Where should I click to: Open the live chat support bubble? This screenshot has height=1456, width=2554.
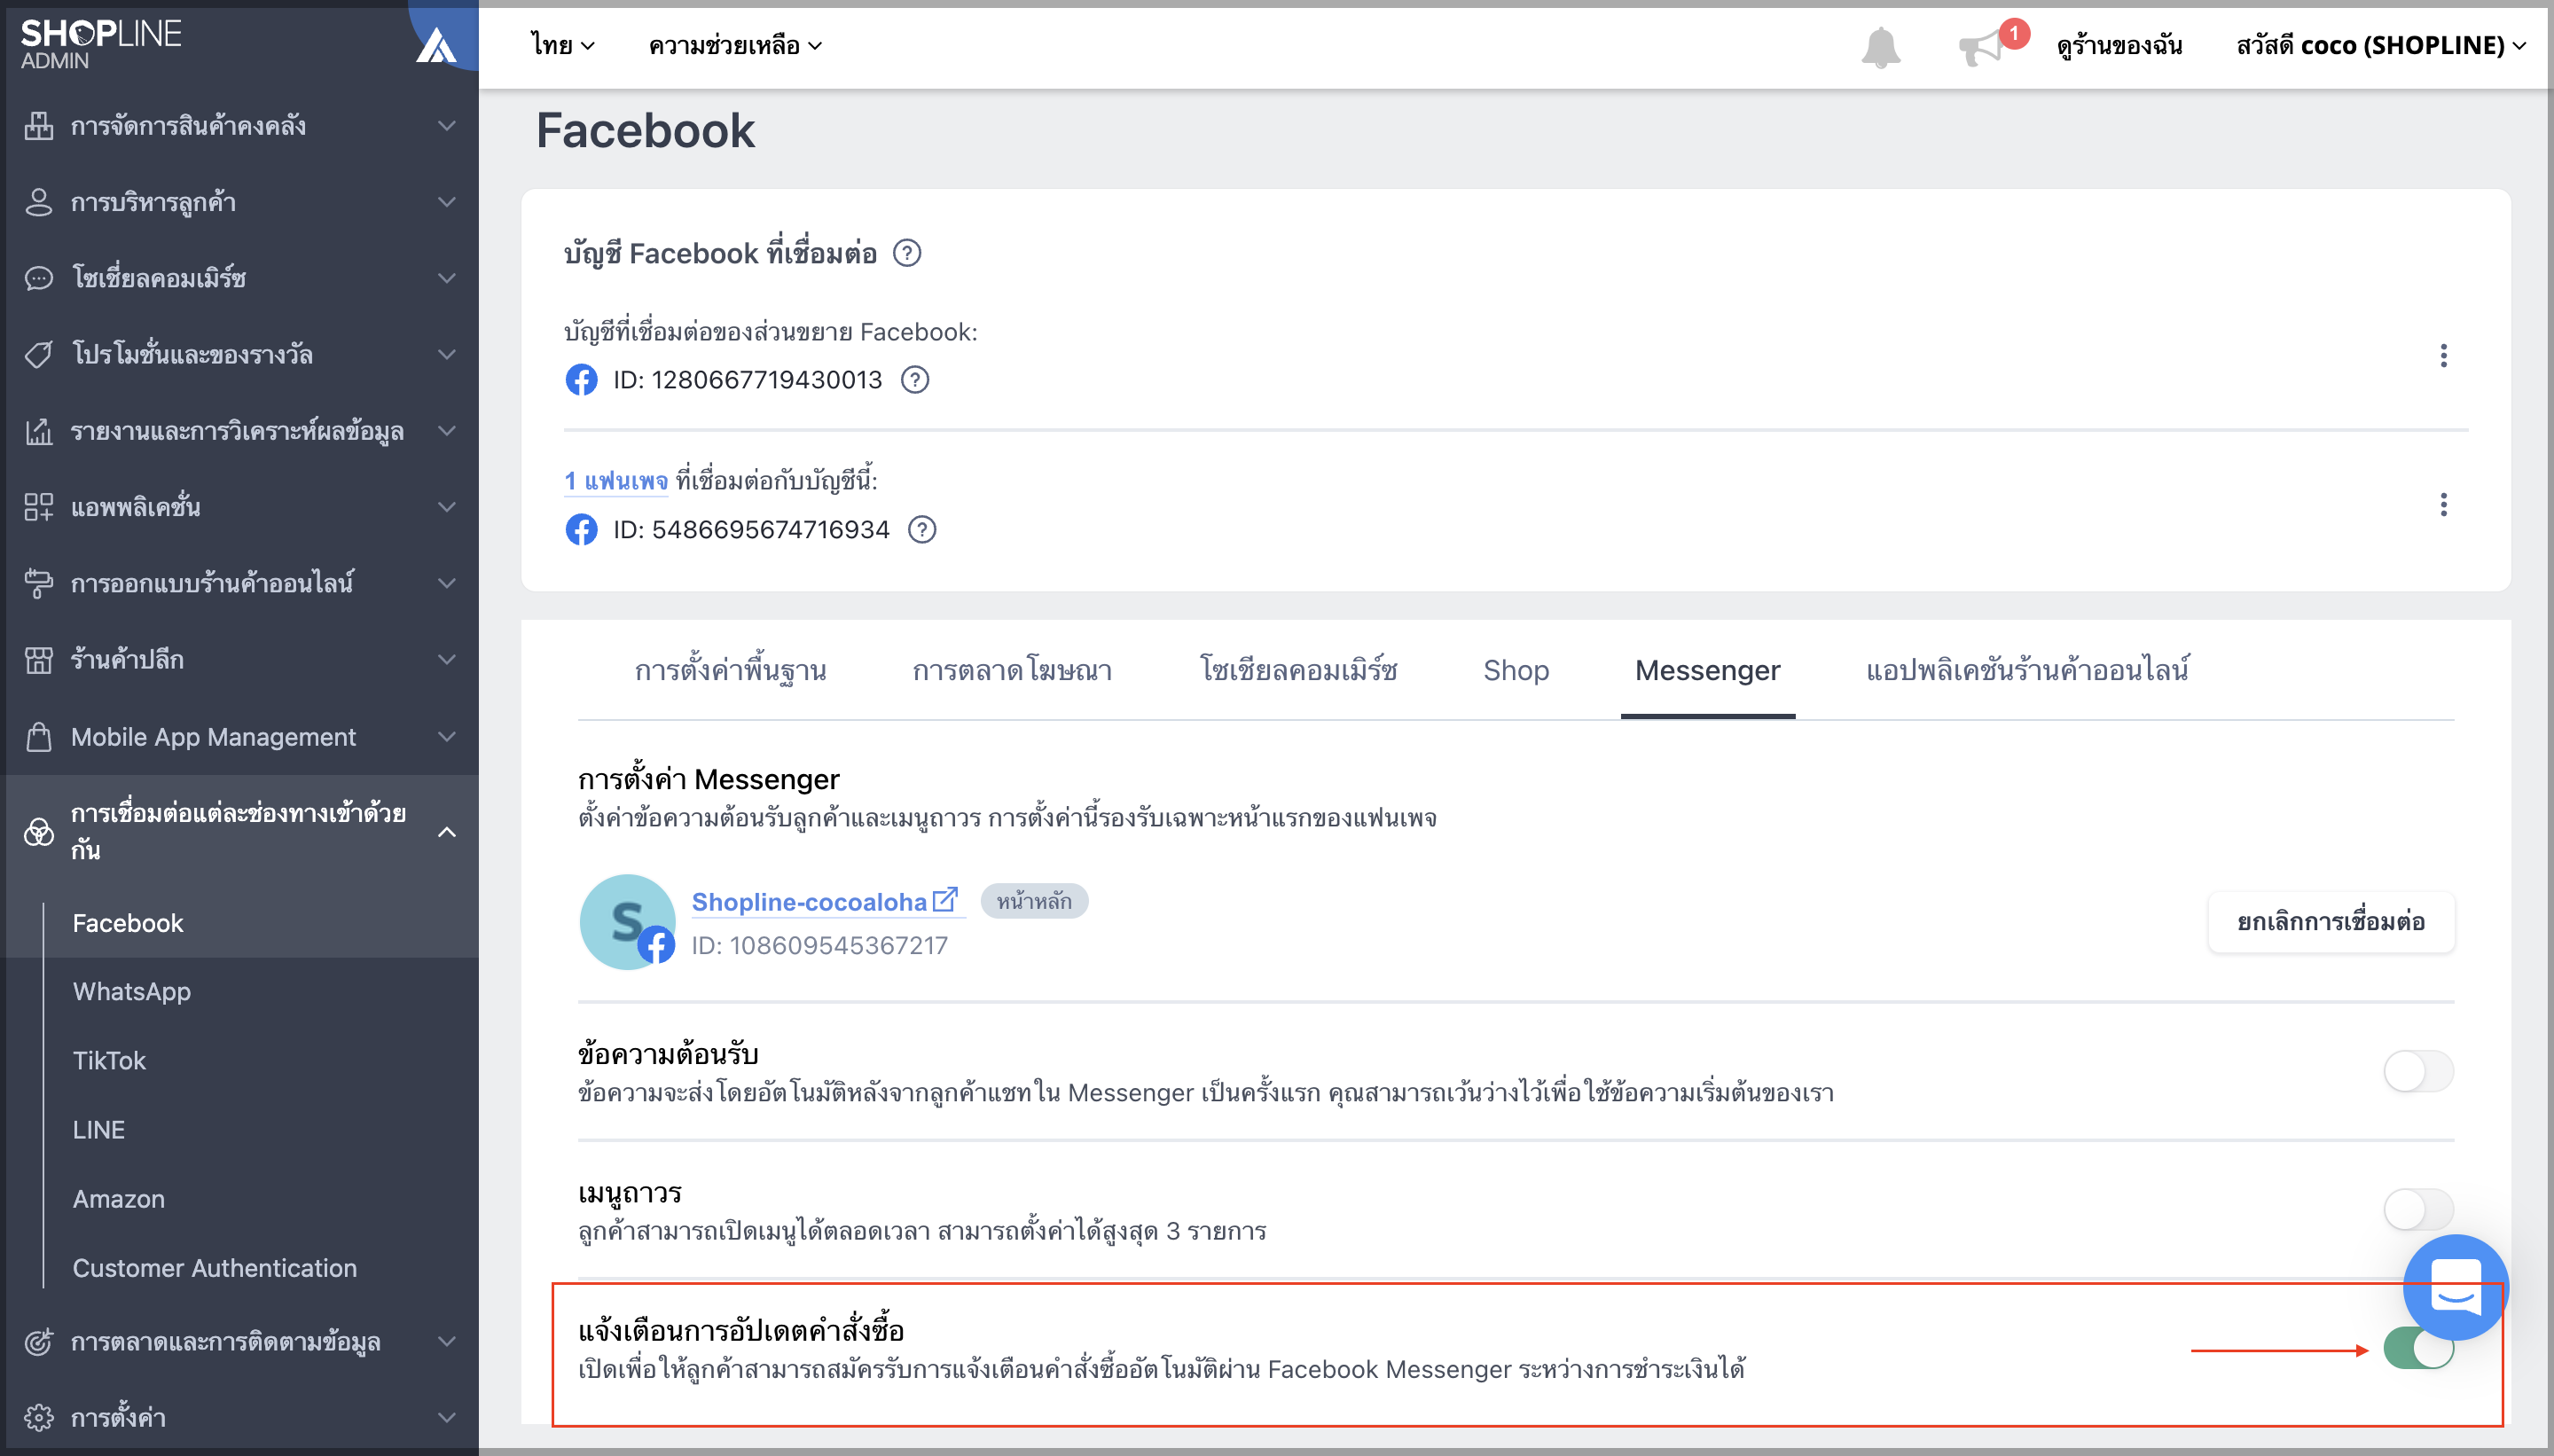[2455, 1287]
